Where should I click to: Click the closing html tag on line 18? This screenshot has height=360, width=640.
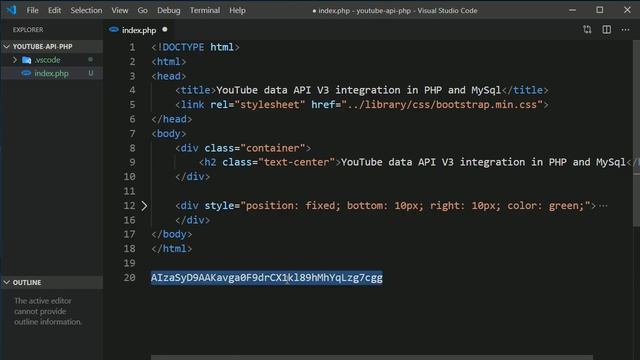coord(171,249)
